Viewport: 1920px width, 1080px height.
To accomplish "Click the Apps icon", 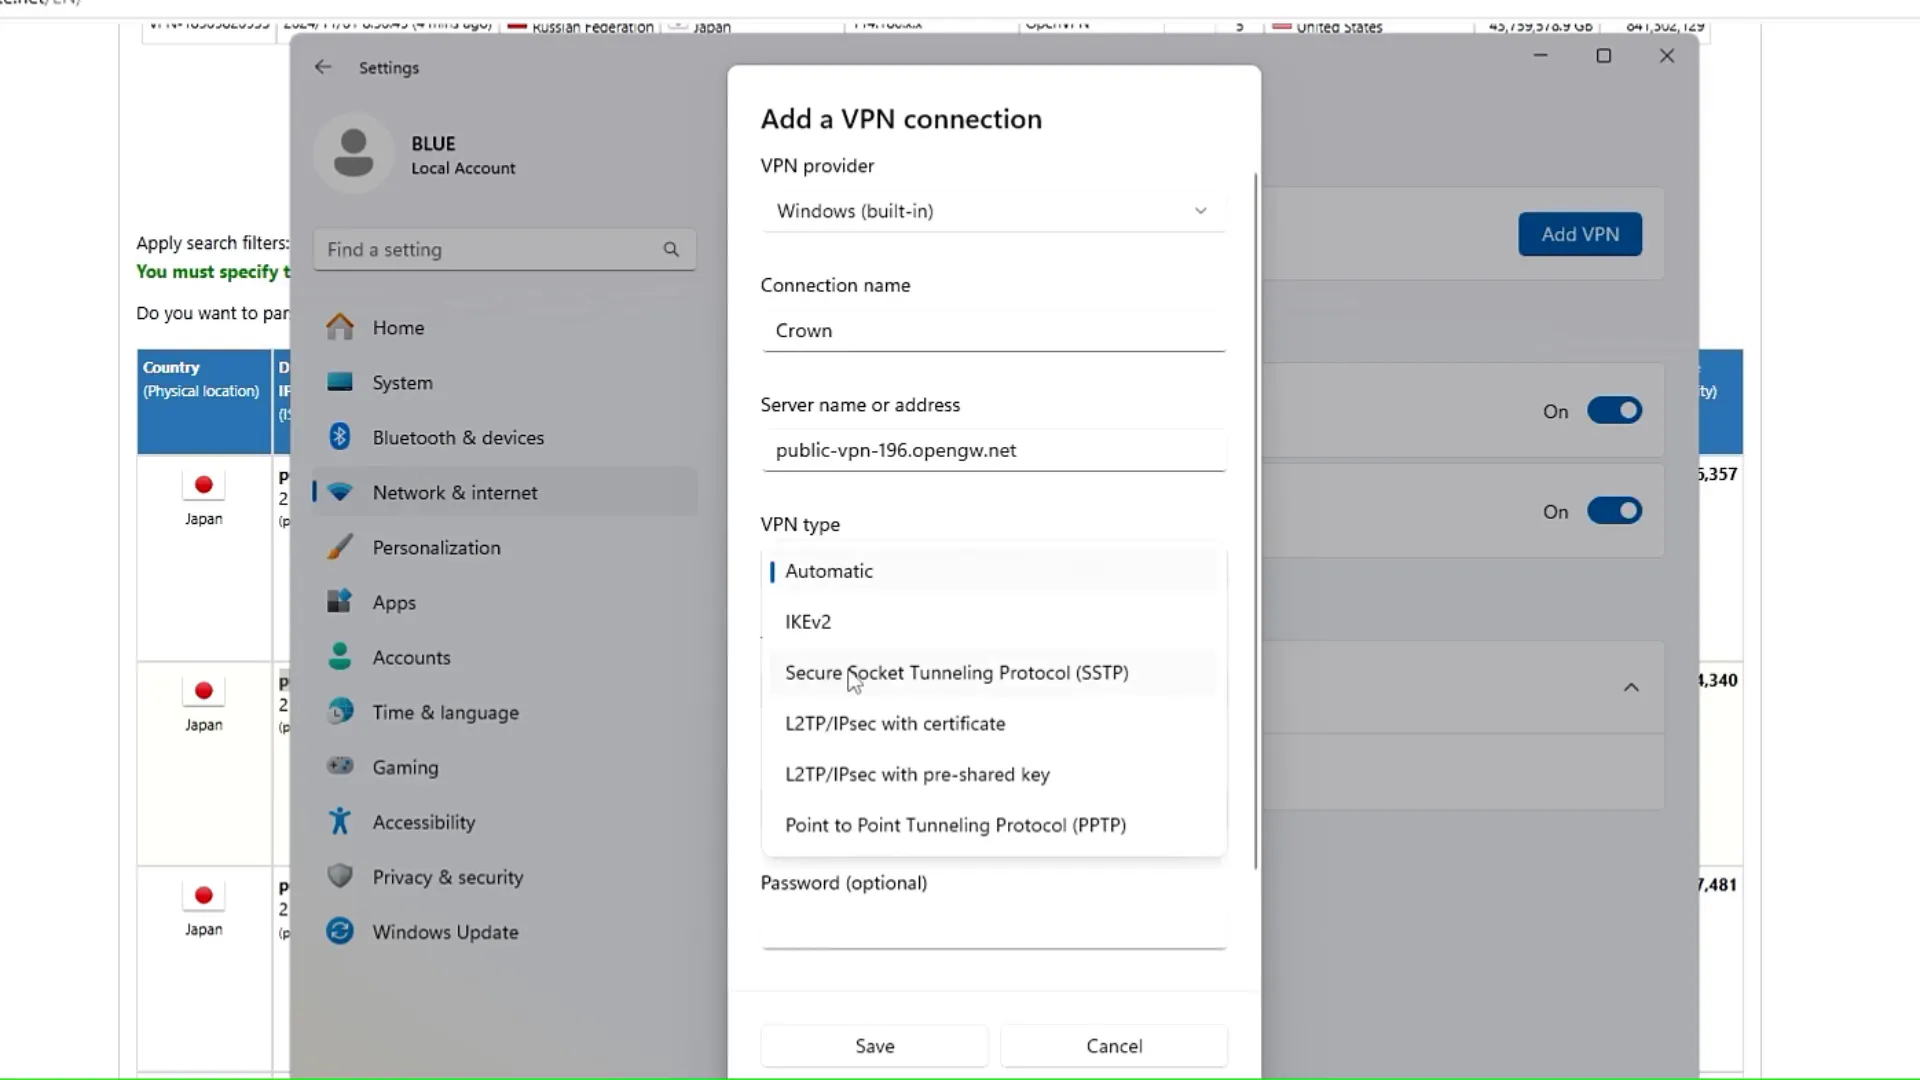I will (340, 602).
